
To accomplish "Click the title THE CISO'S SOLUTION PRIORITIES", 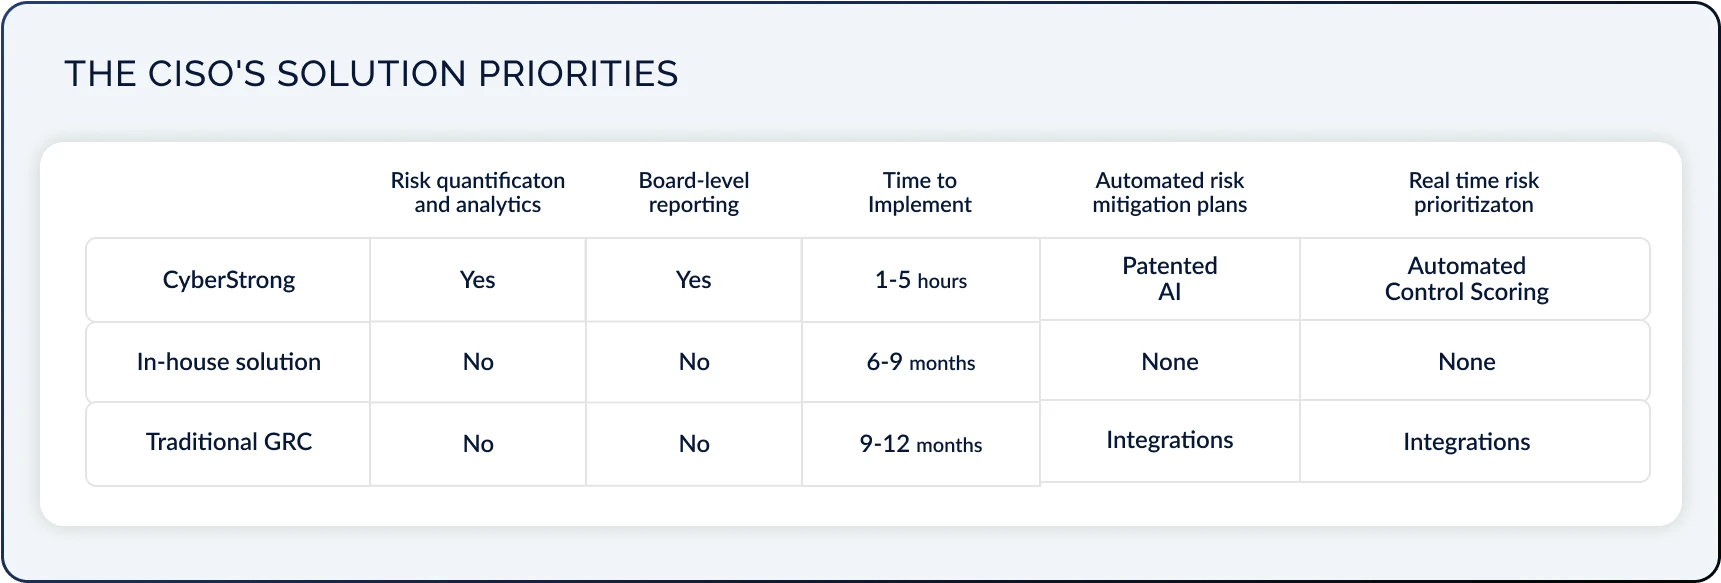I will (x=371, y=74).
